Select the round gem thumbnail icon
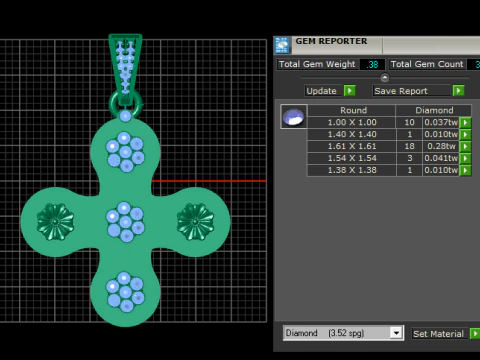 tap(294, 117)
